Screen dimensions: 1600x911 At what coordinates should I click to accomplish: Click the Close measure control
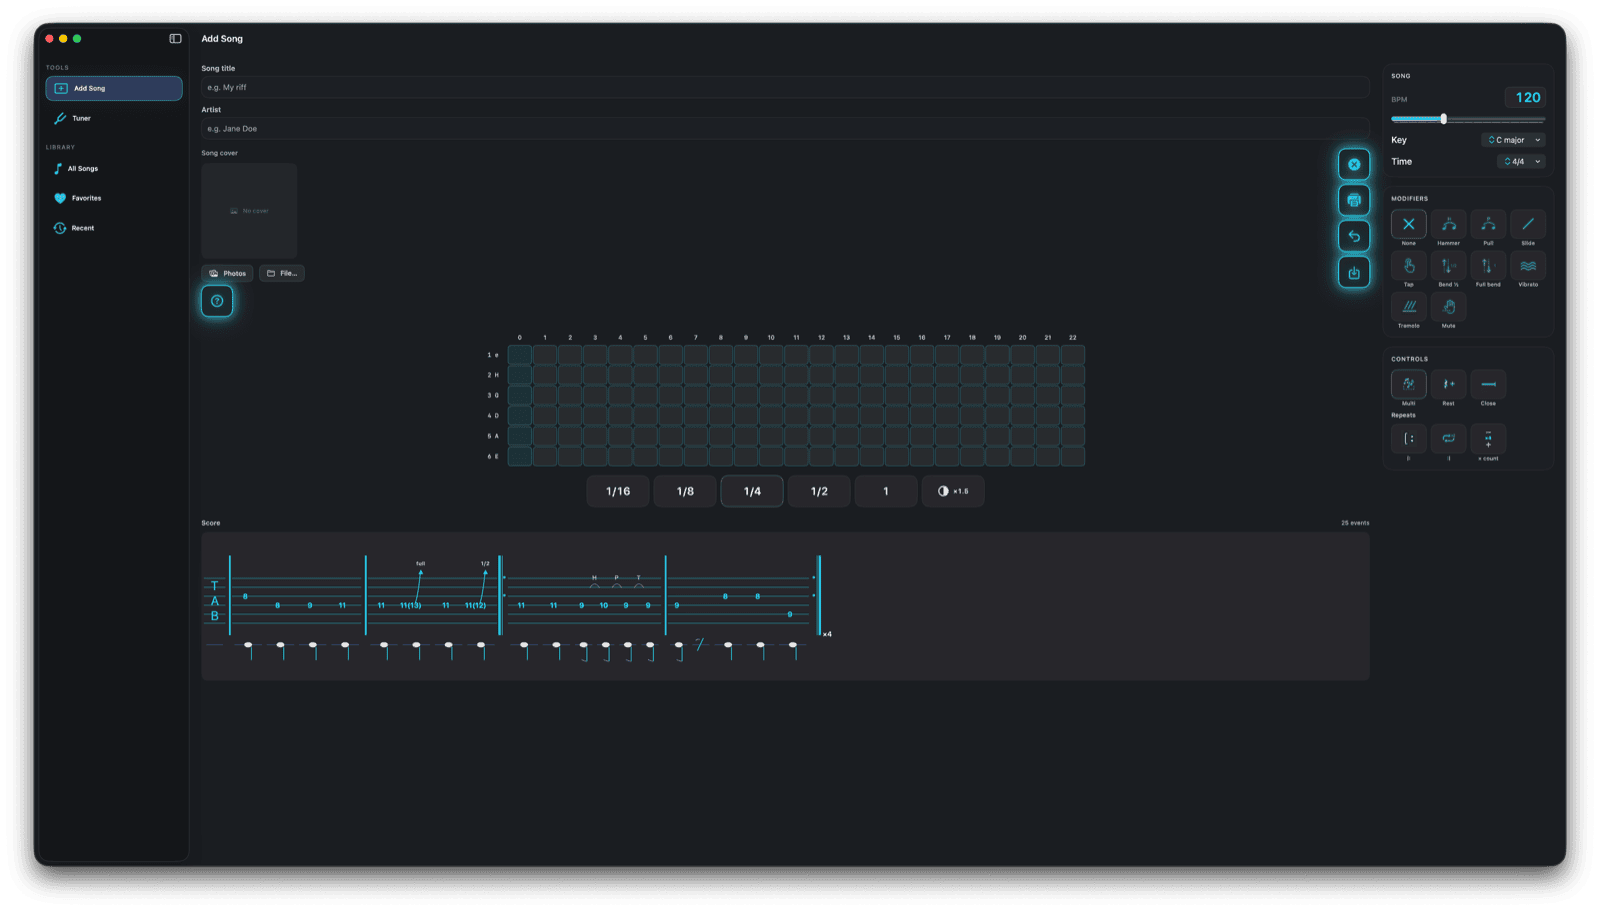tap(1488, 384)
